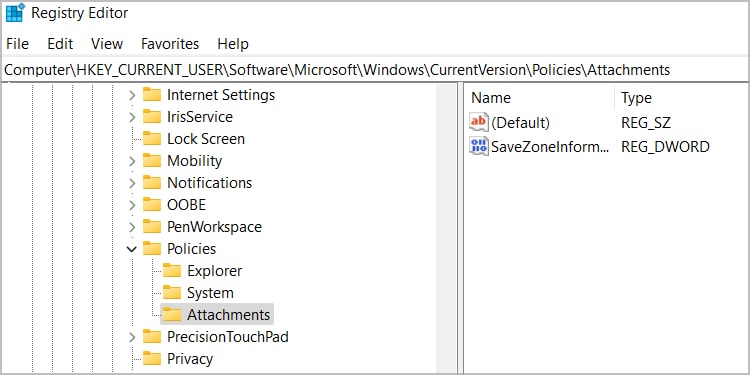
Task: Select the Lock Screen folder icon
Action: (152, 139)
